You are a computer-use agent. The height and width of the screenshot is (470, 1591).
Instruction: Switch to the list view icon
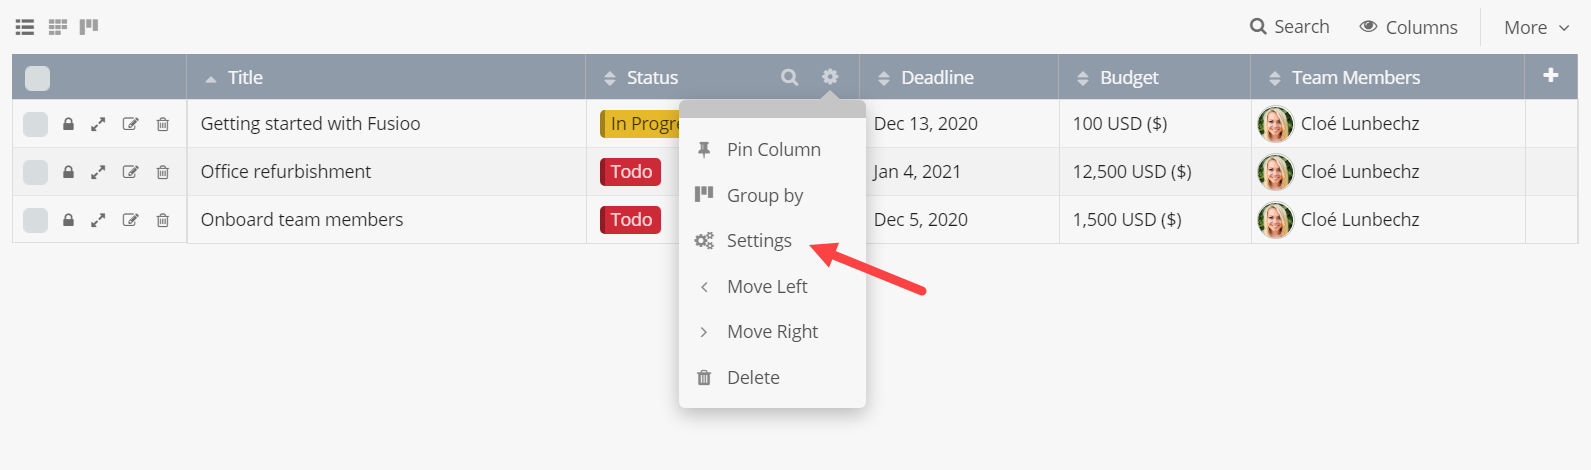click(25, 27)
